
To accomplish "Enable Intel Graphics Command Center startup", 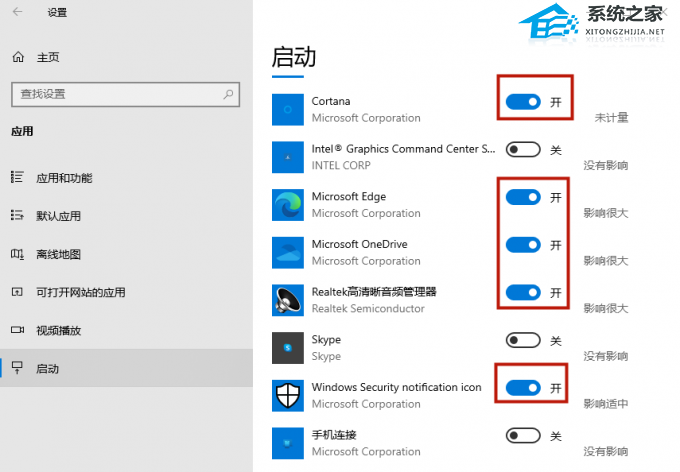I will [x=523, y=150].
